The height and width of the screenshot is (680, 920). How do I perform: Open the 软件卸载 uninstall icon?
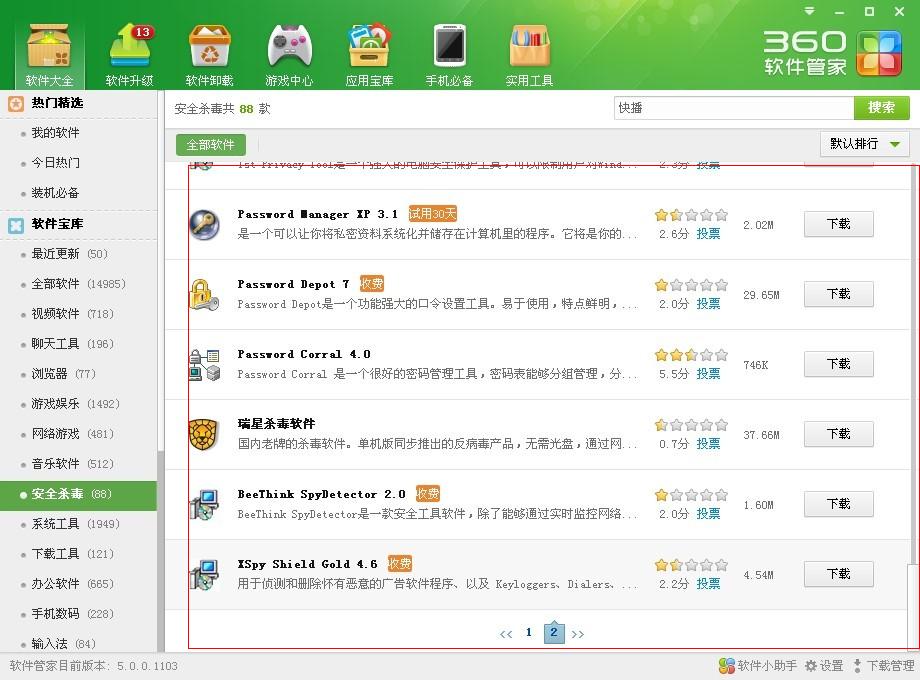(209, 55)
